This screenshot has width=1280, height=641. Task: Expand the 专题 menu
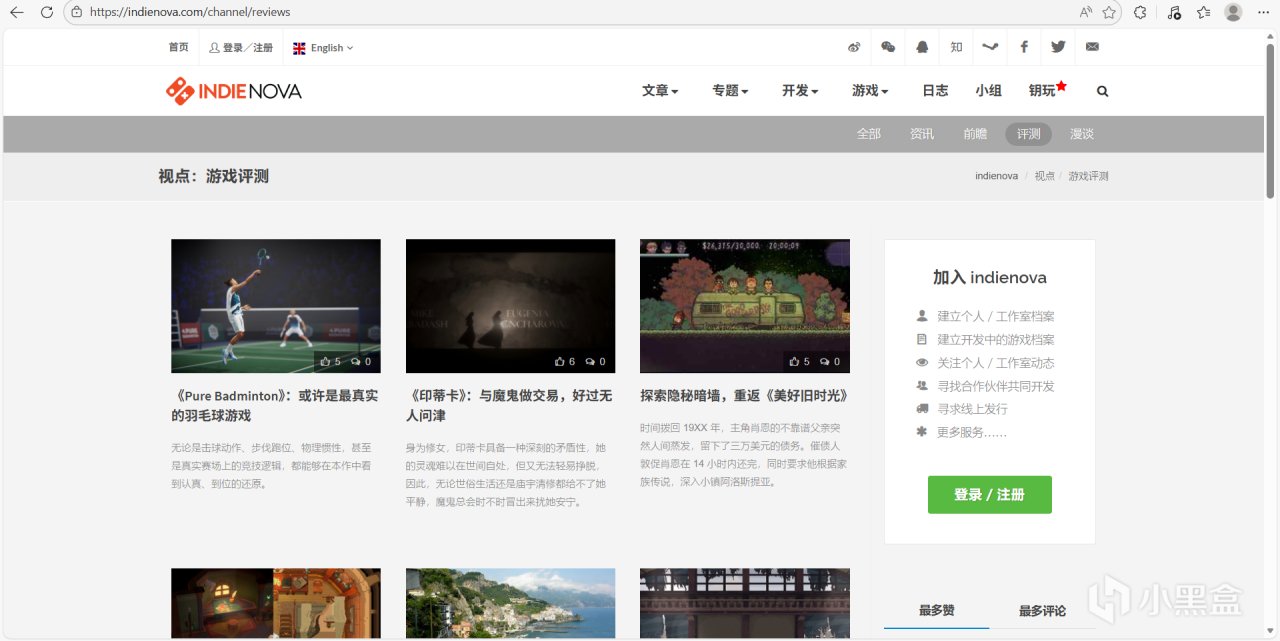(x=730, y=91)
